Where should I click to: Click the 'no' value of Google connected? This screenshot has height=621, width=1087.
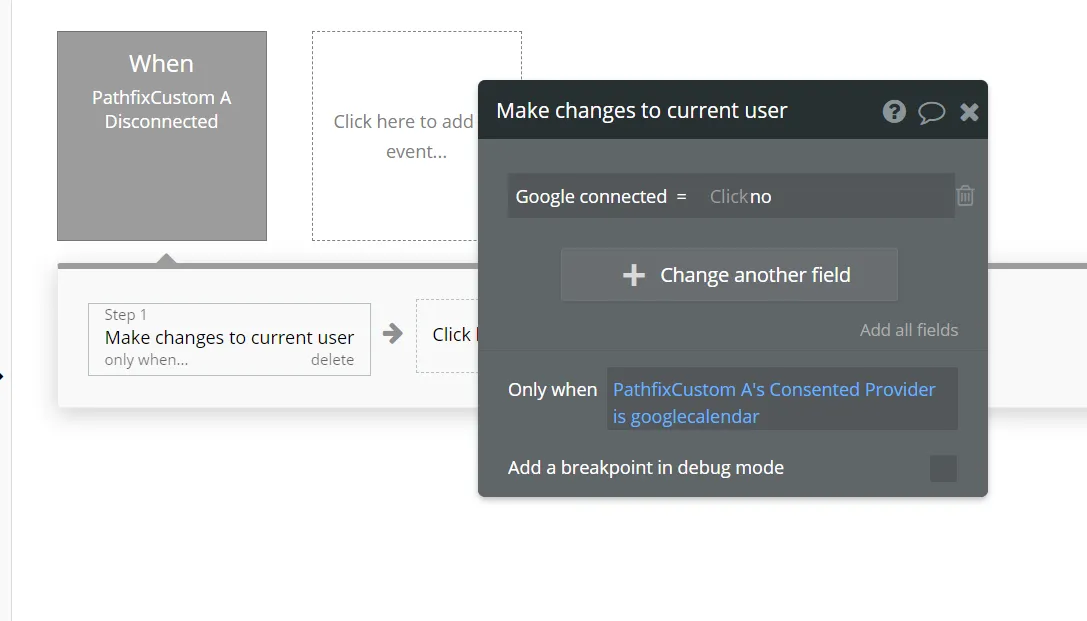(760, 197)
